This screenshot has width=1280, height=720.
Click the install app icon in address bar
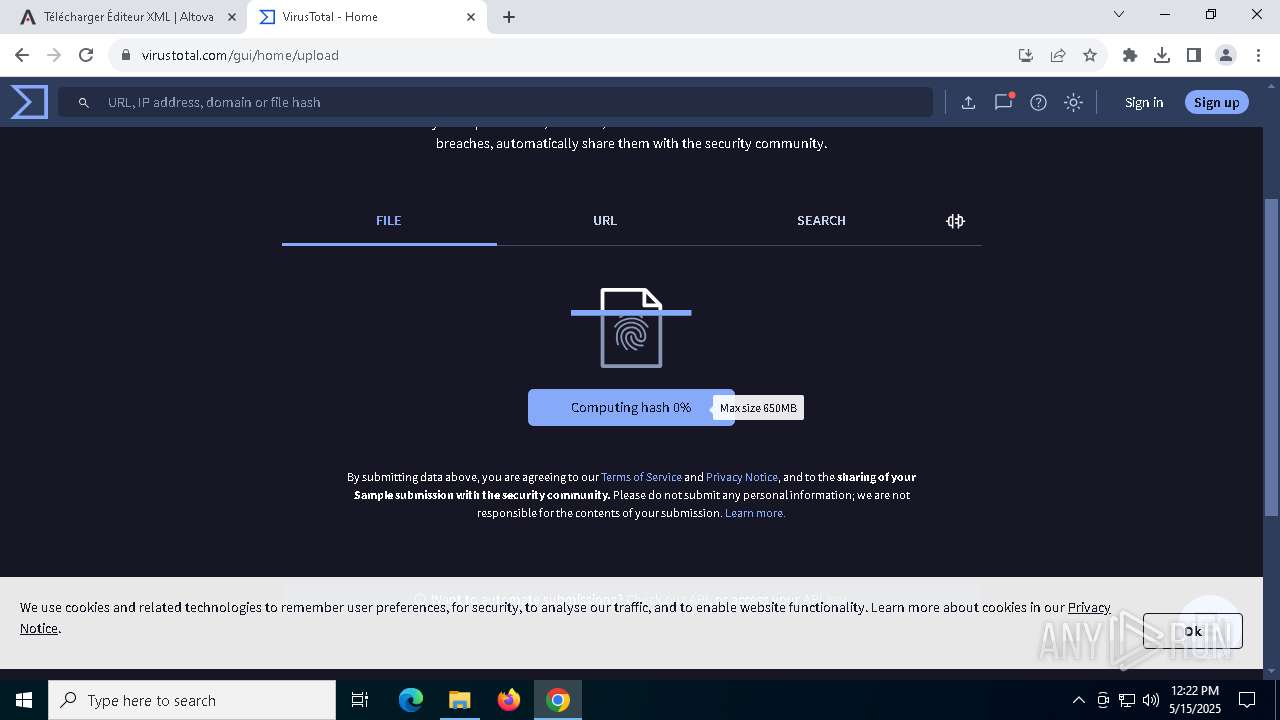click(1025, 55)
